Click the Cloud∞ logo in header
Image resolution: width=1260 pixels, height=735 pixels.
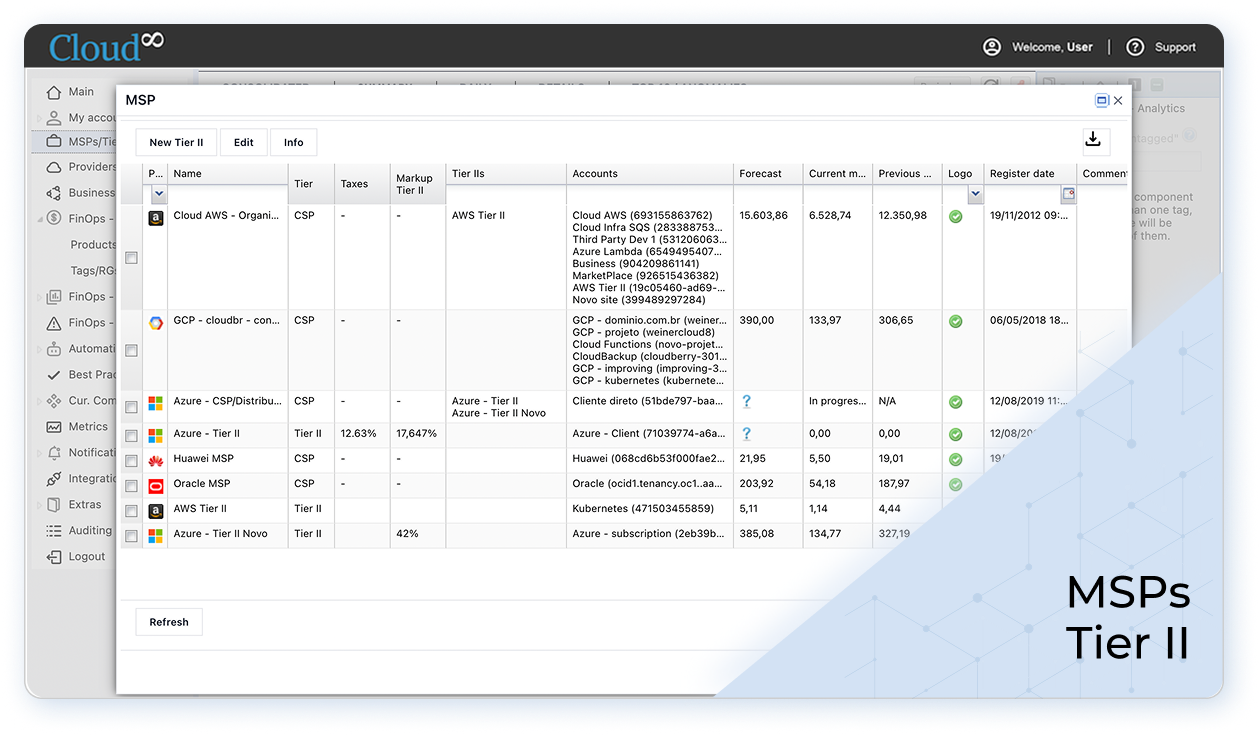coord(106,46)
